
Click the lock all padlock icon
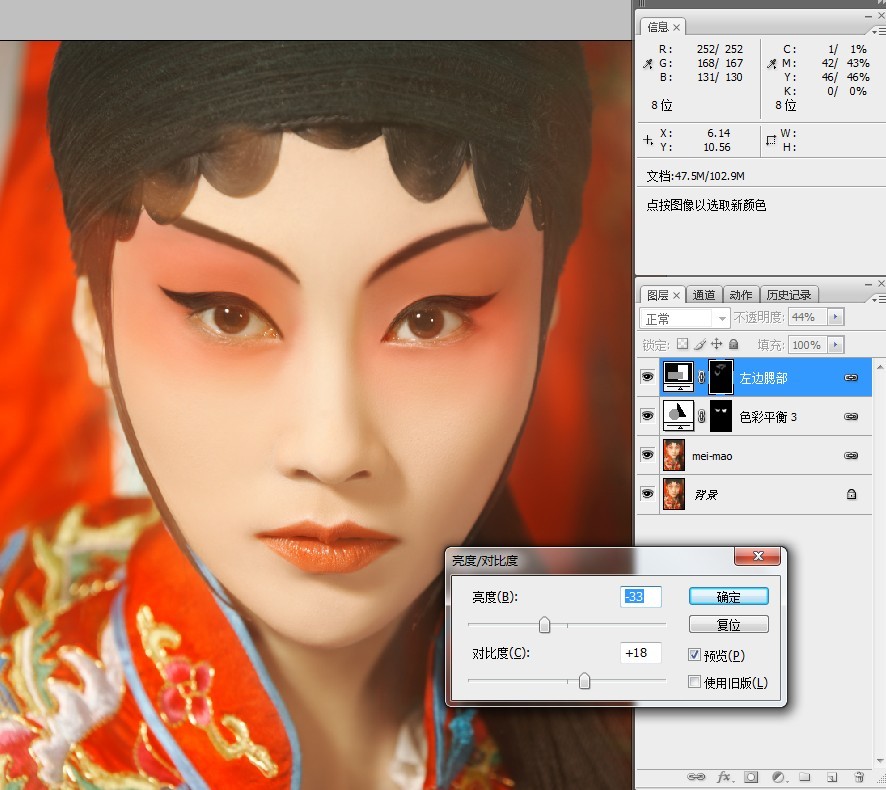pyautogui.click(x=733, y=344)
